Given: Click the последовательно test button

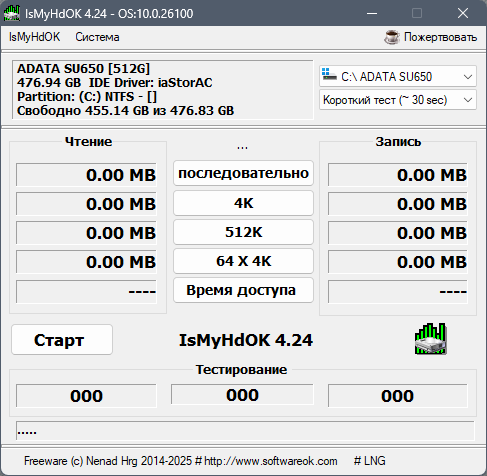Looking at the screenshot, I should [x=243, y=173].
